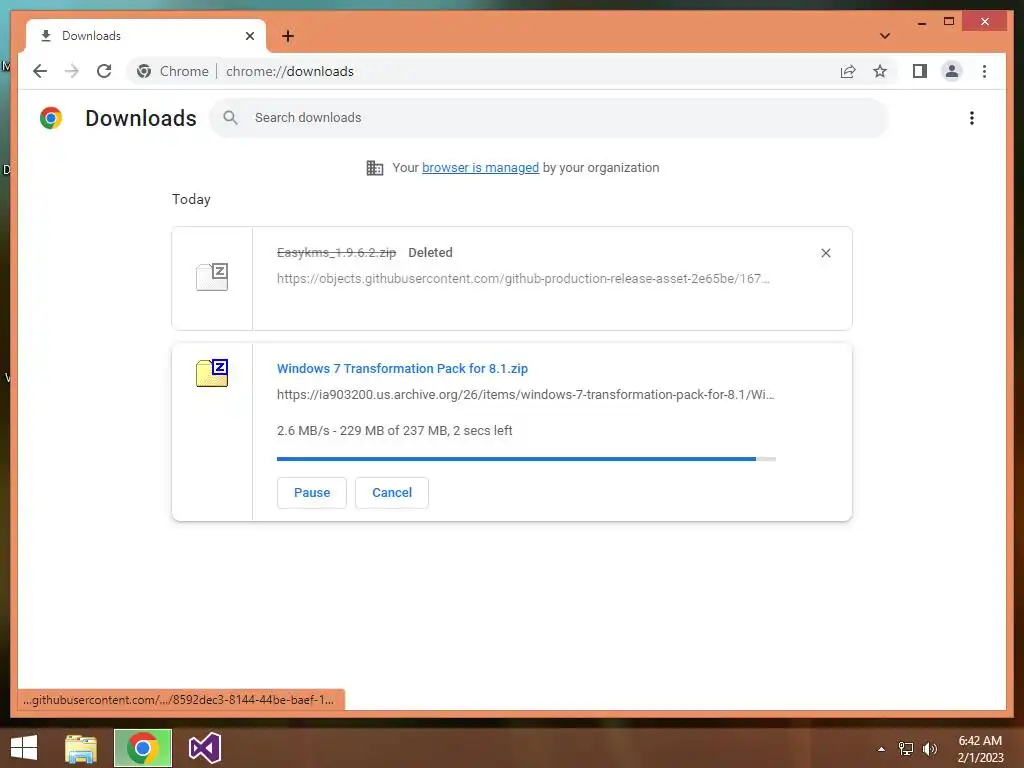The width and height of the screenshot is (1024, 768).
Task: Open File Explorer from taskbar
Action: (x=81, y=748)
